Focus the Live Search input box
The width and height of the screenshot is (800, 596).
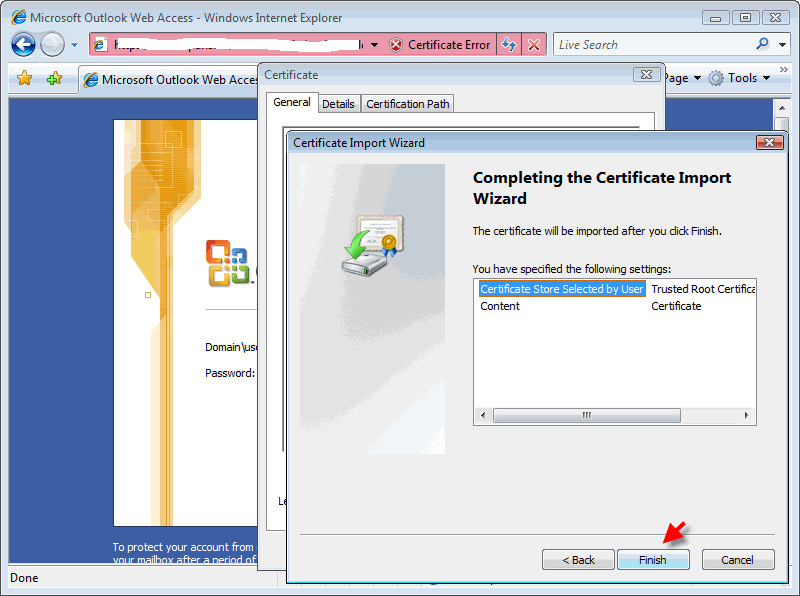click(653, 45)
